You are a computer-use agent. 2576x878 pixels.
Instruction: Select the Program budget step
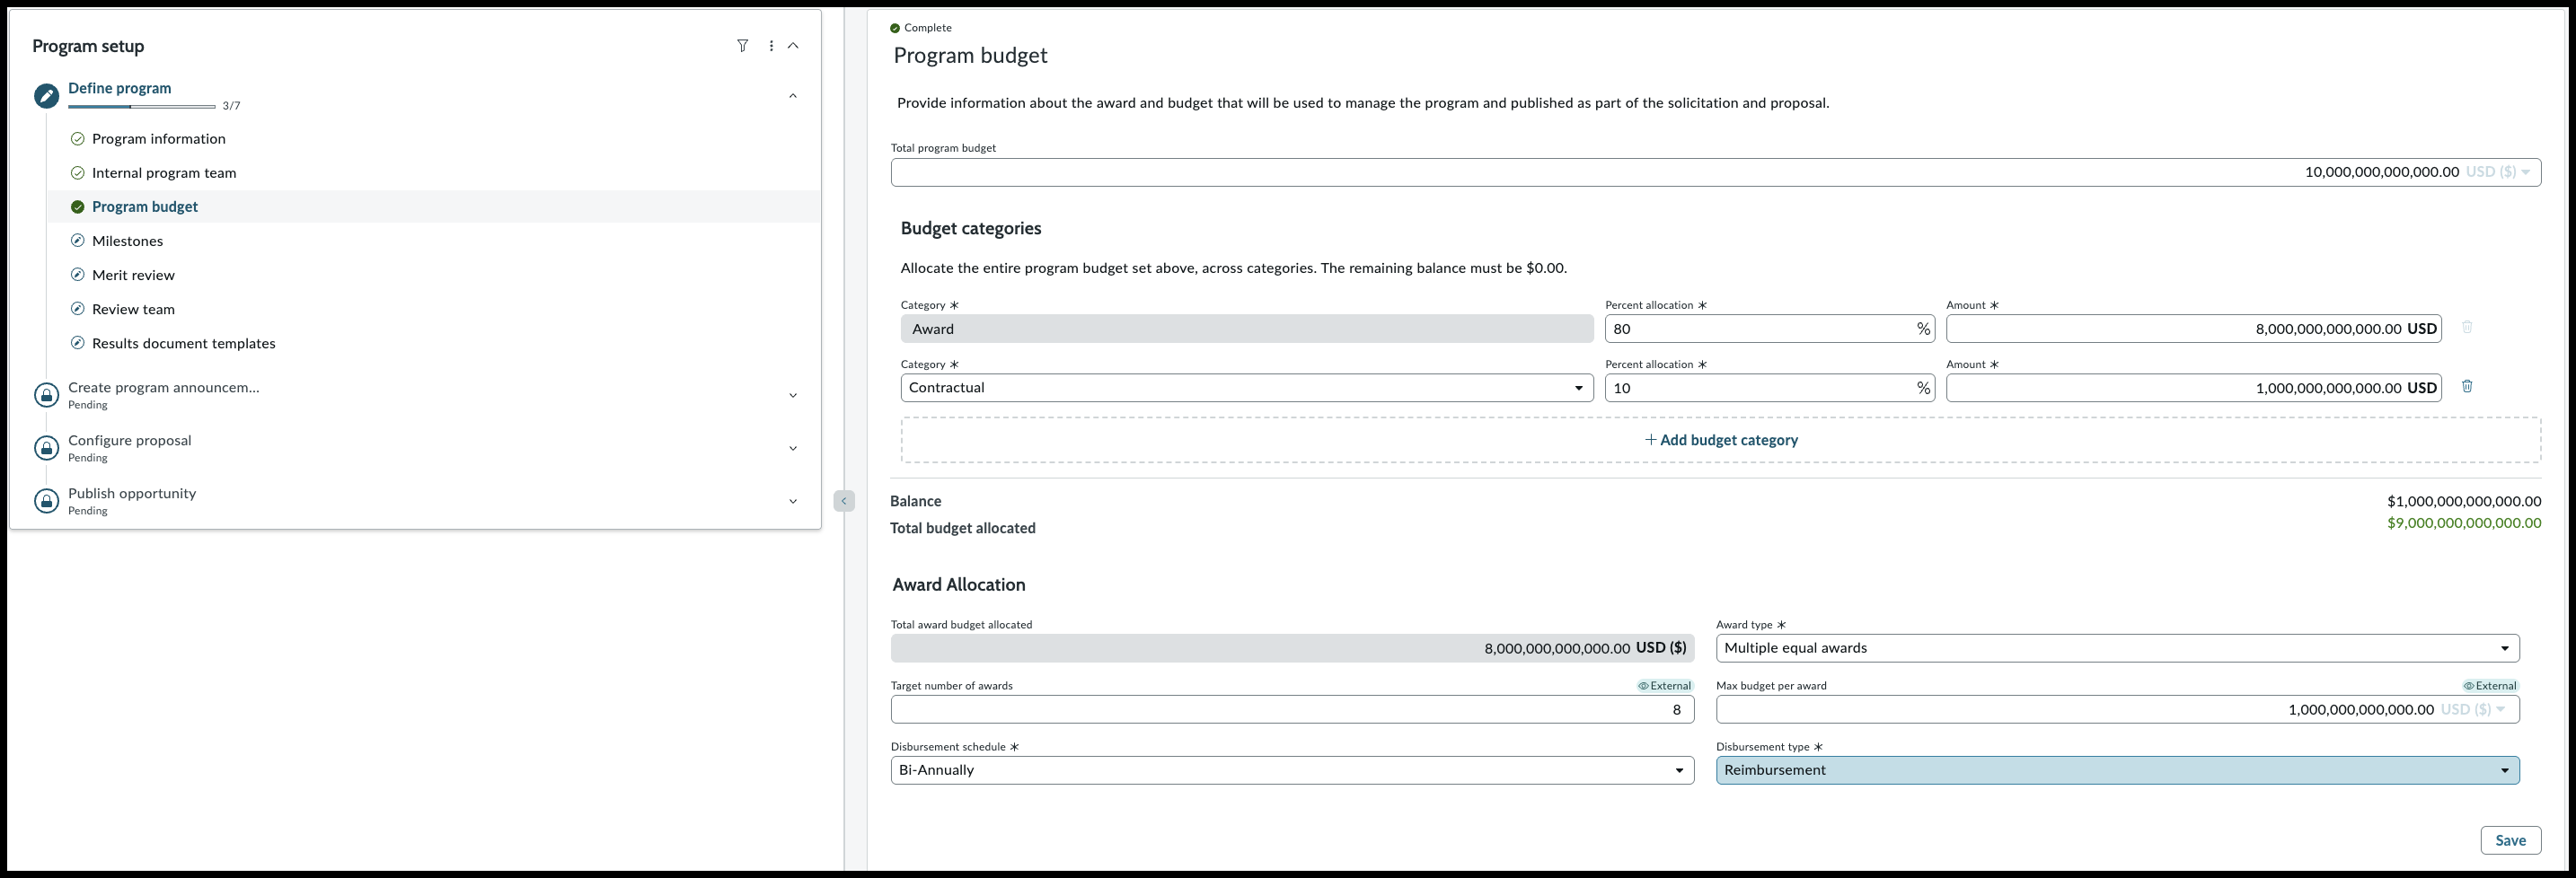(x=145, y=207)
